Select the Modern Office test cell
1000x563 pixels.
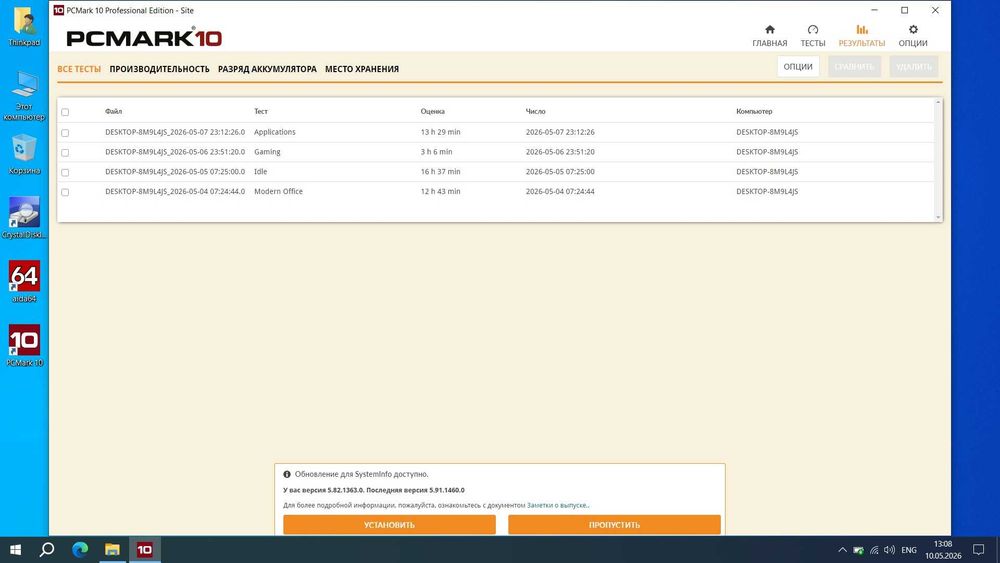278,191
